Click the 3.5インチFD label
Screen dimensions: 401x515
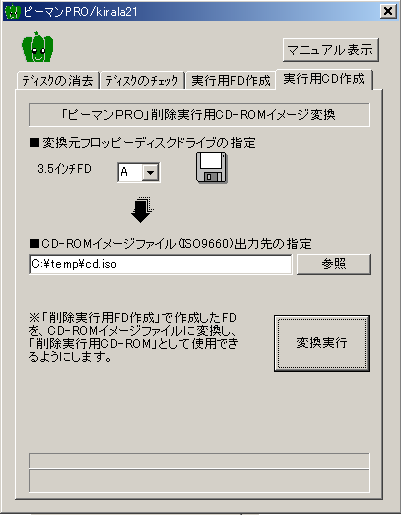(x=64, y=169)
